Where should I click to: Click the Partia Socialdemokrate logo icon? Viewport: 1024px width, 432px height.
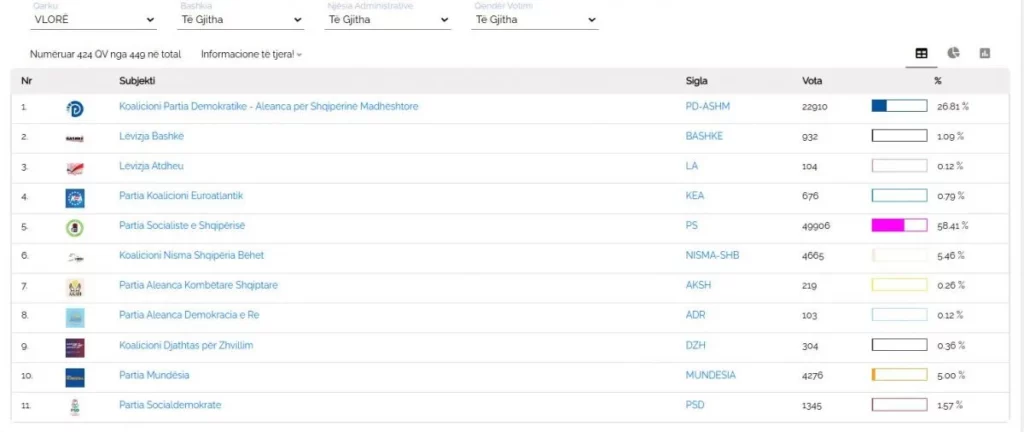coord(75,407)
